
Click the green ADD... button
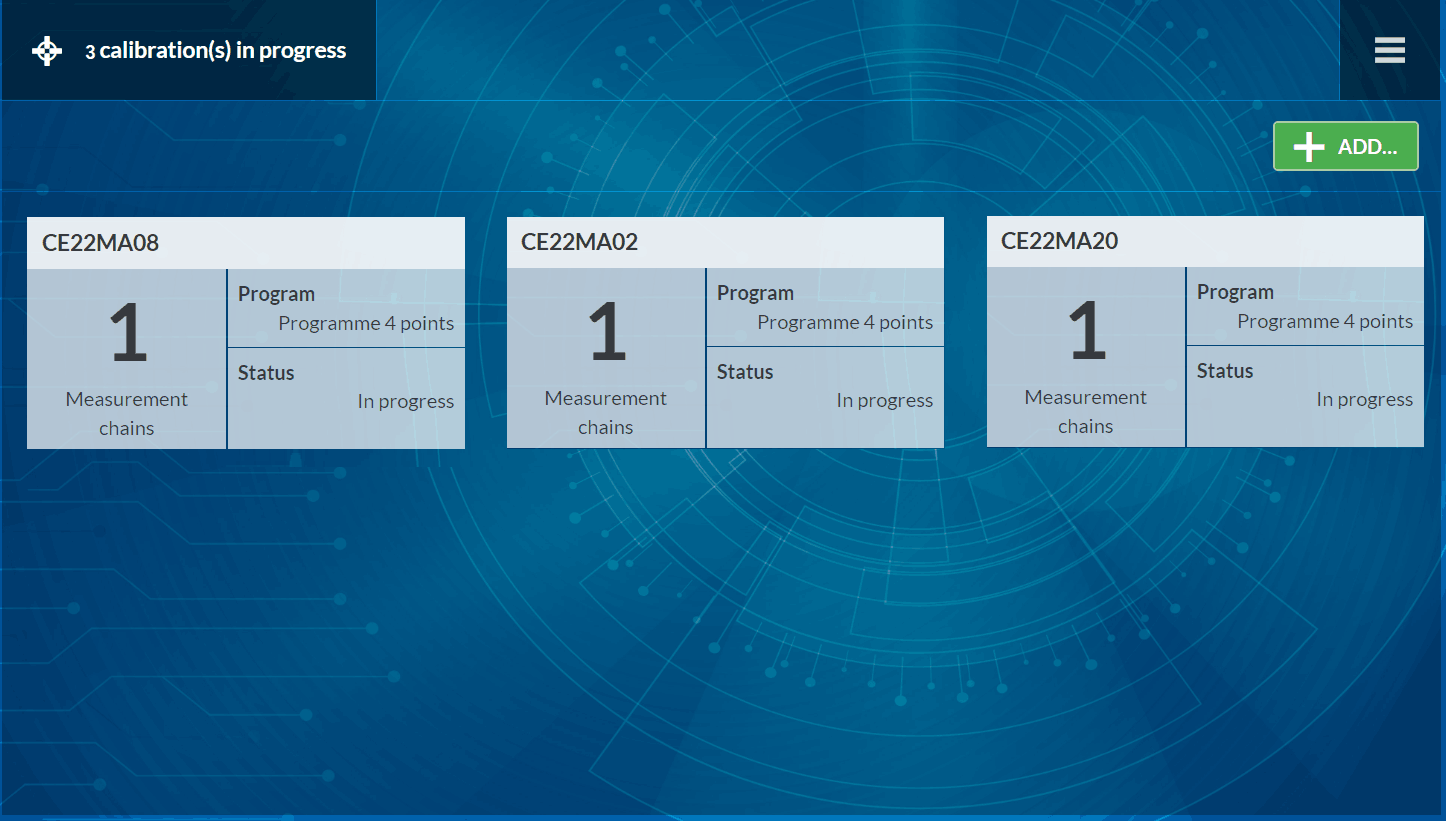(1345, 146)
